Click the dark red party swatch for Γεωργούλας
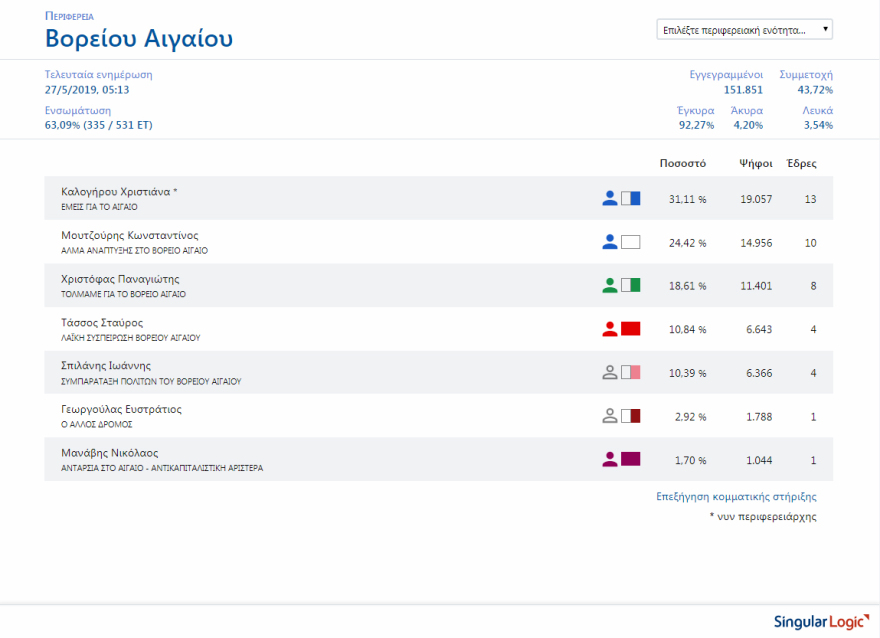Screen dimensions: 880x638 (x=630, y=416)
